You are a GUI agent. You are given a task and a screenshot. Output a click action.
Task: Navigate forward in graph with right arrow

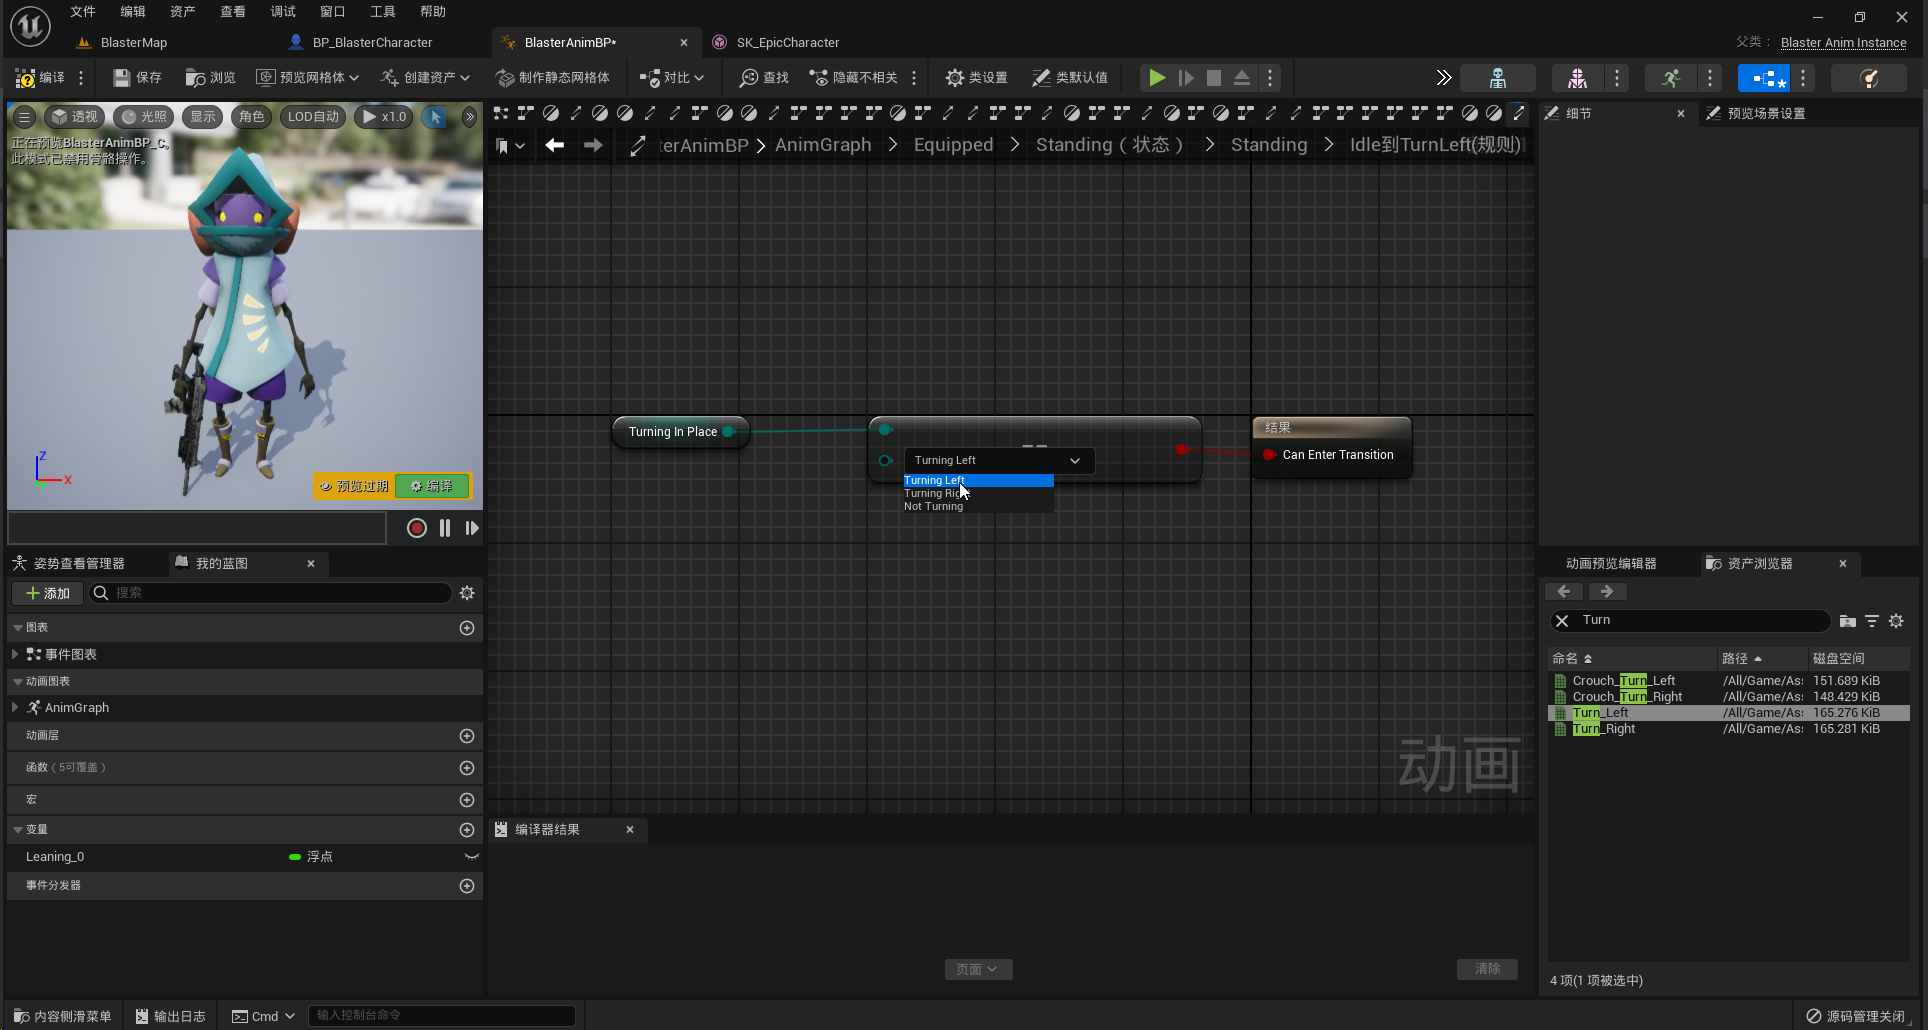593,145
